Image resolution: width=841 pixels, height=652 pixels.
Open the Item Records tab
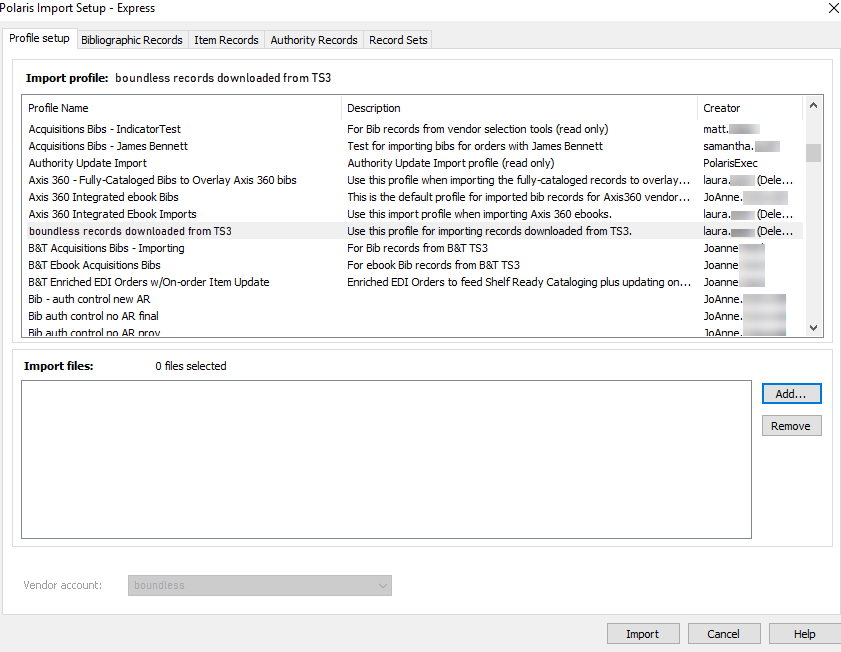pyautogui.click(x=226, y=40)
